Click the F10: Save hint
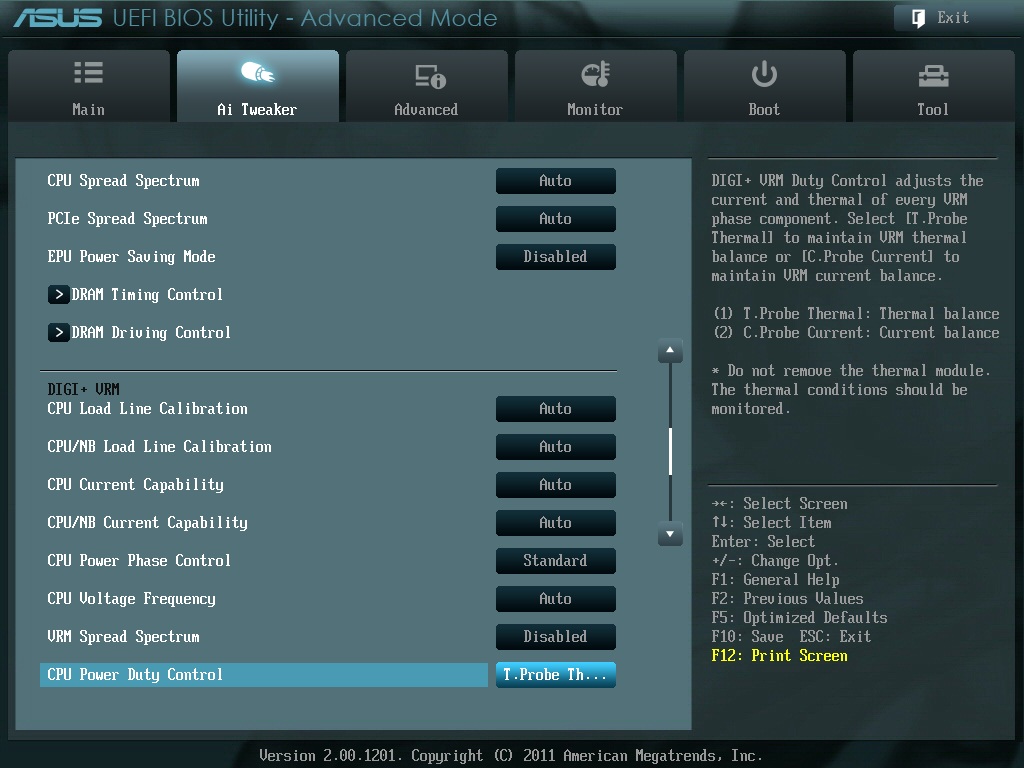This screenshot has height=768, width=1024. 748,637
